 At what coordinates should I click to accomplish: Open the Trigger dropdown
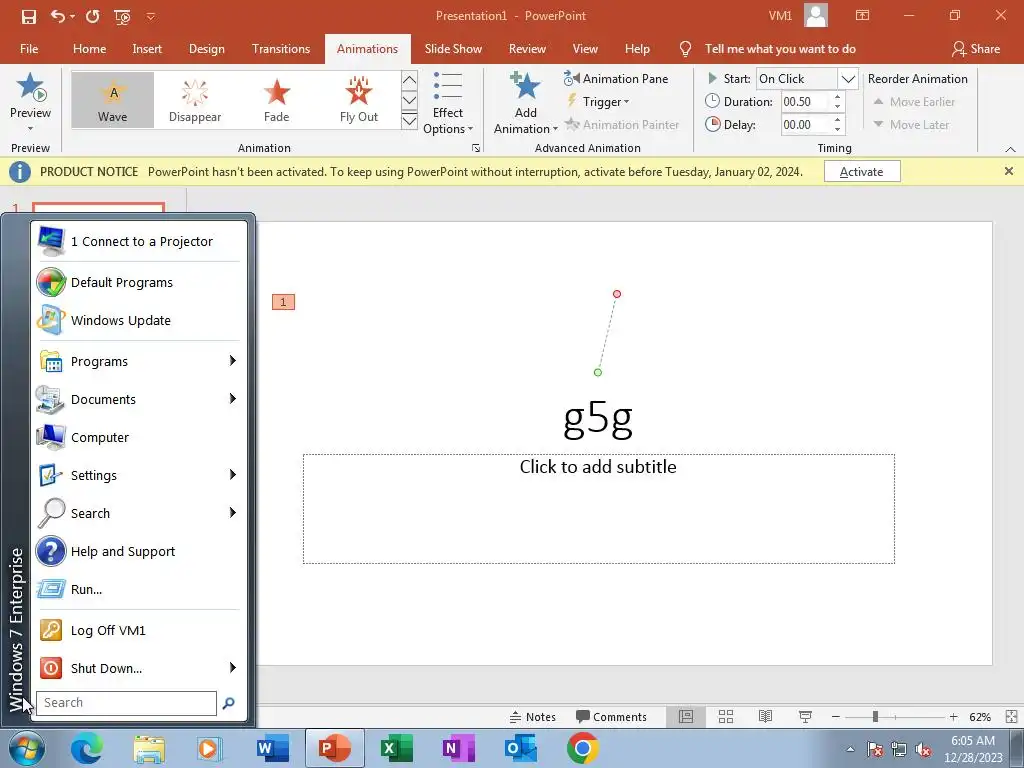598,102
